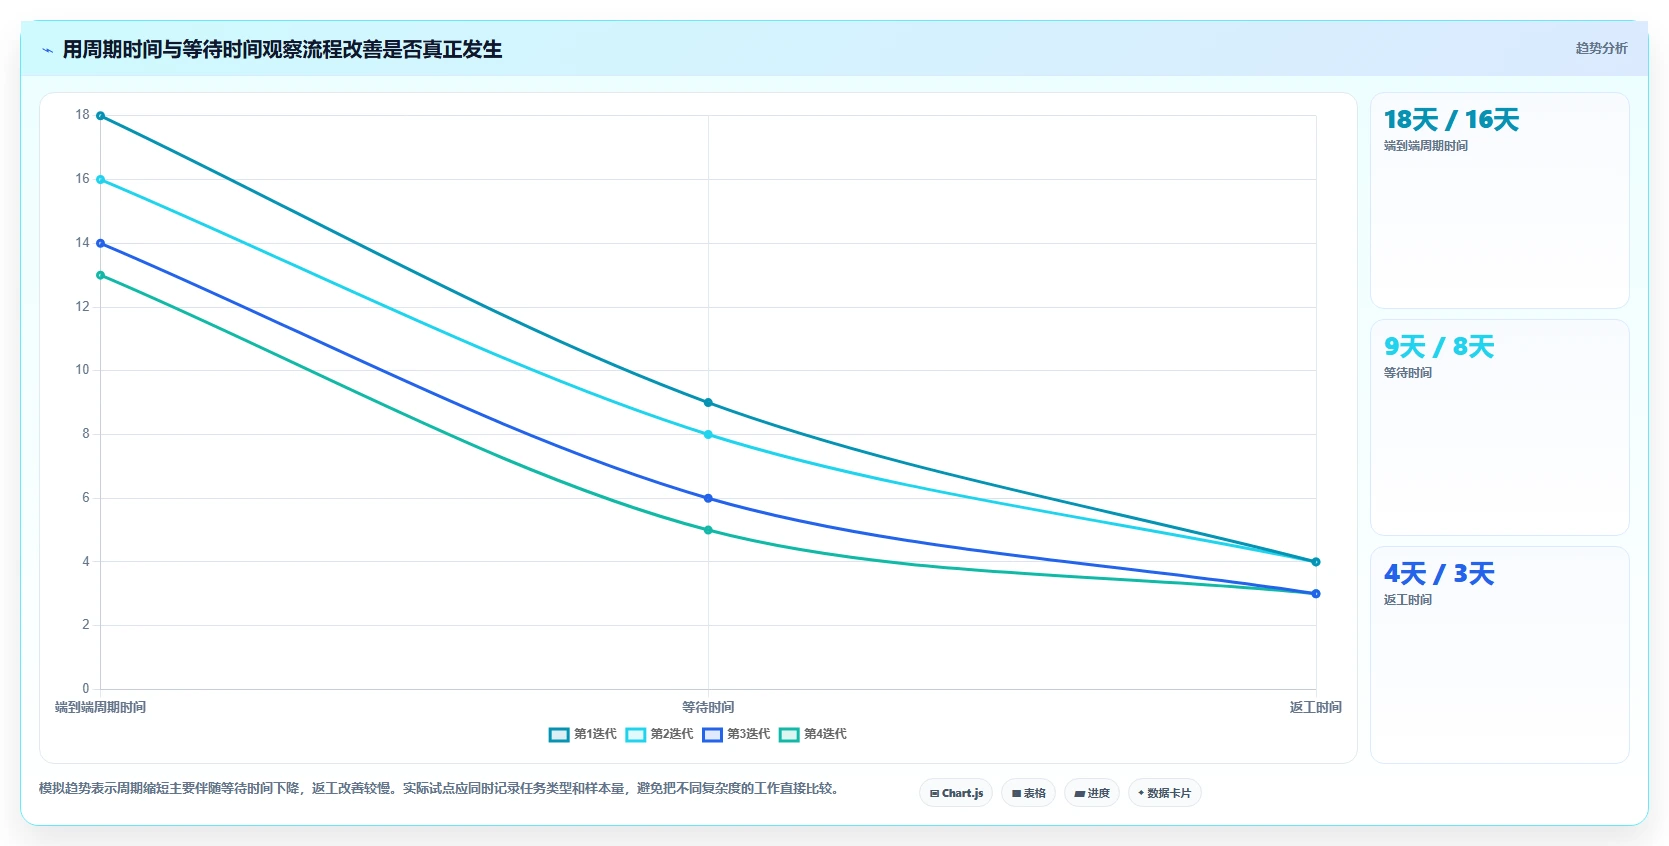The image size is (1669, 846).
Task: Click the 第2迭代 legend label
Action: [x=672, y=734]
